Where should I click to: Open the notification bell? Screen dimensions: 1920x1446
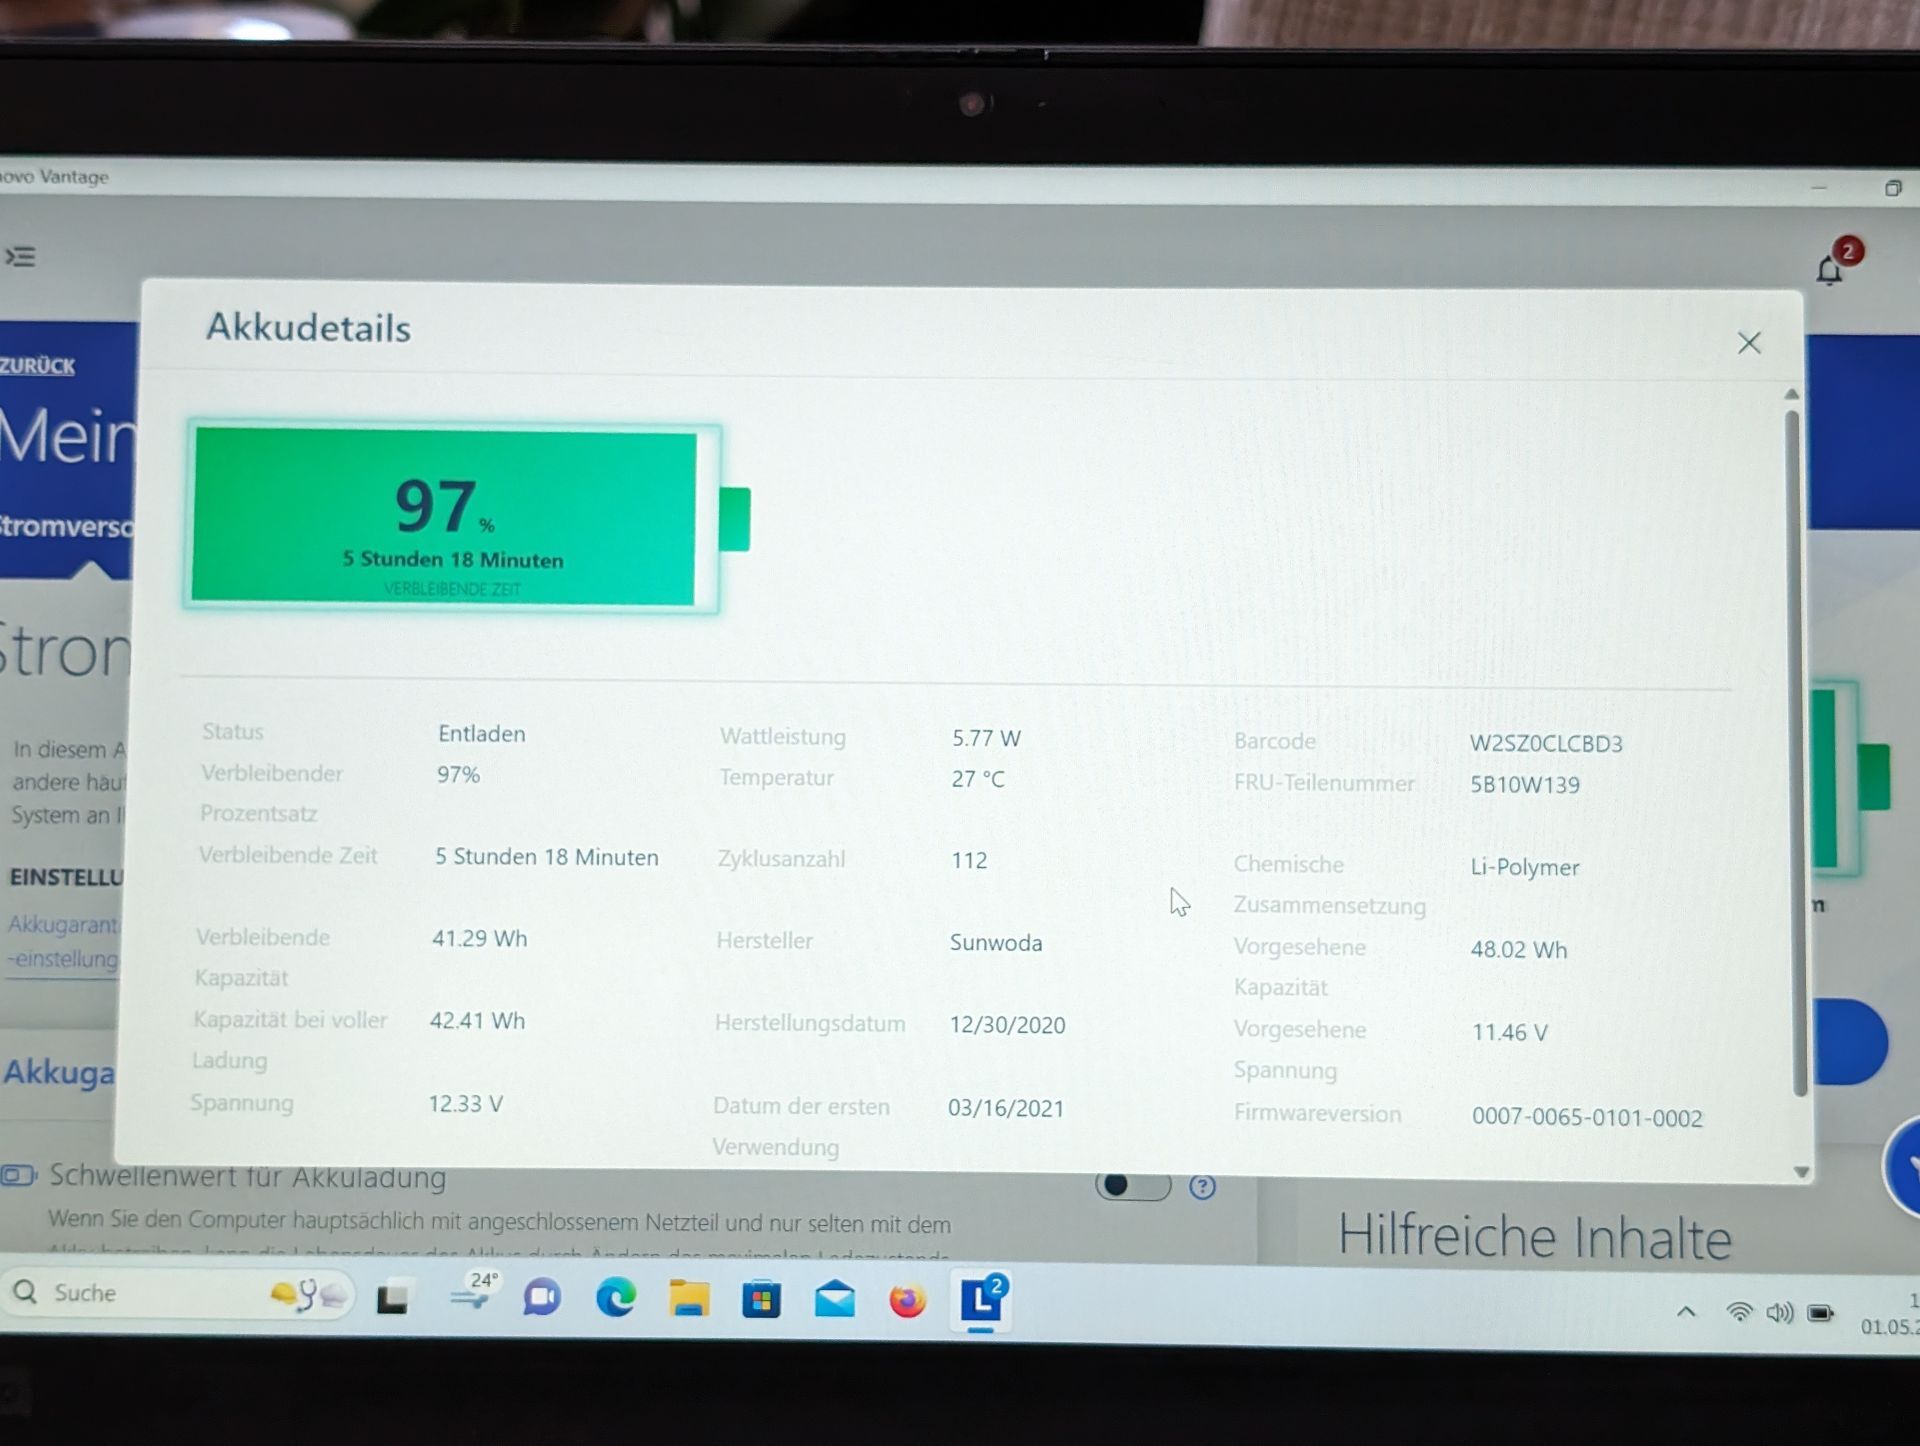[x=1829, y=270]
